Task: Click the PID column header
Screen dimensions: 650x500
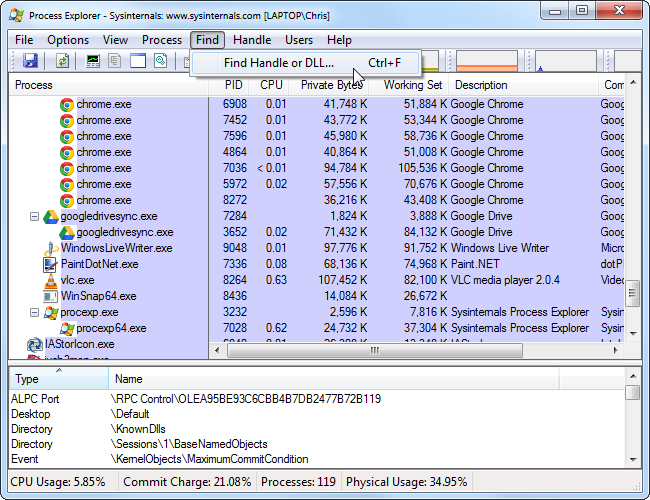Action: coord(234,85)
